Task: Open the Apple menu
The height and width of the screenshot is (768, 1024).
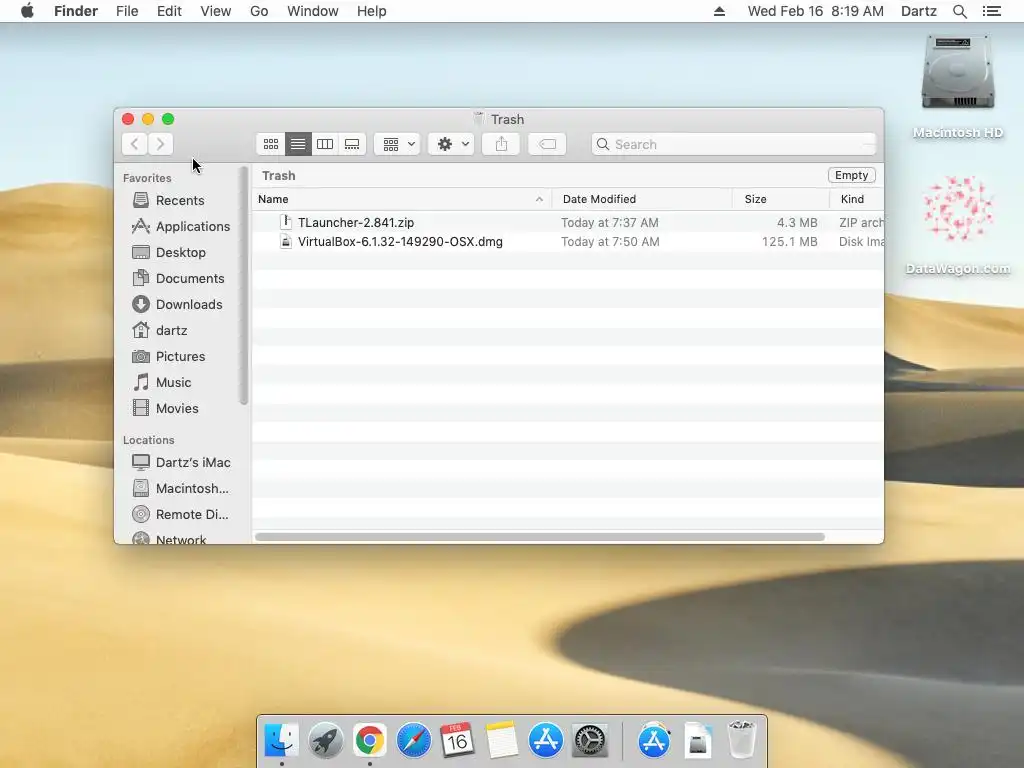Action: pyautogui.click(x=27, y=11)
